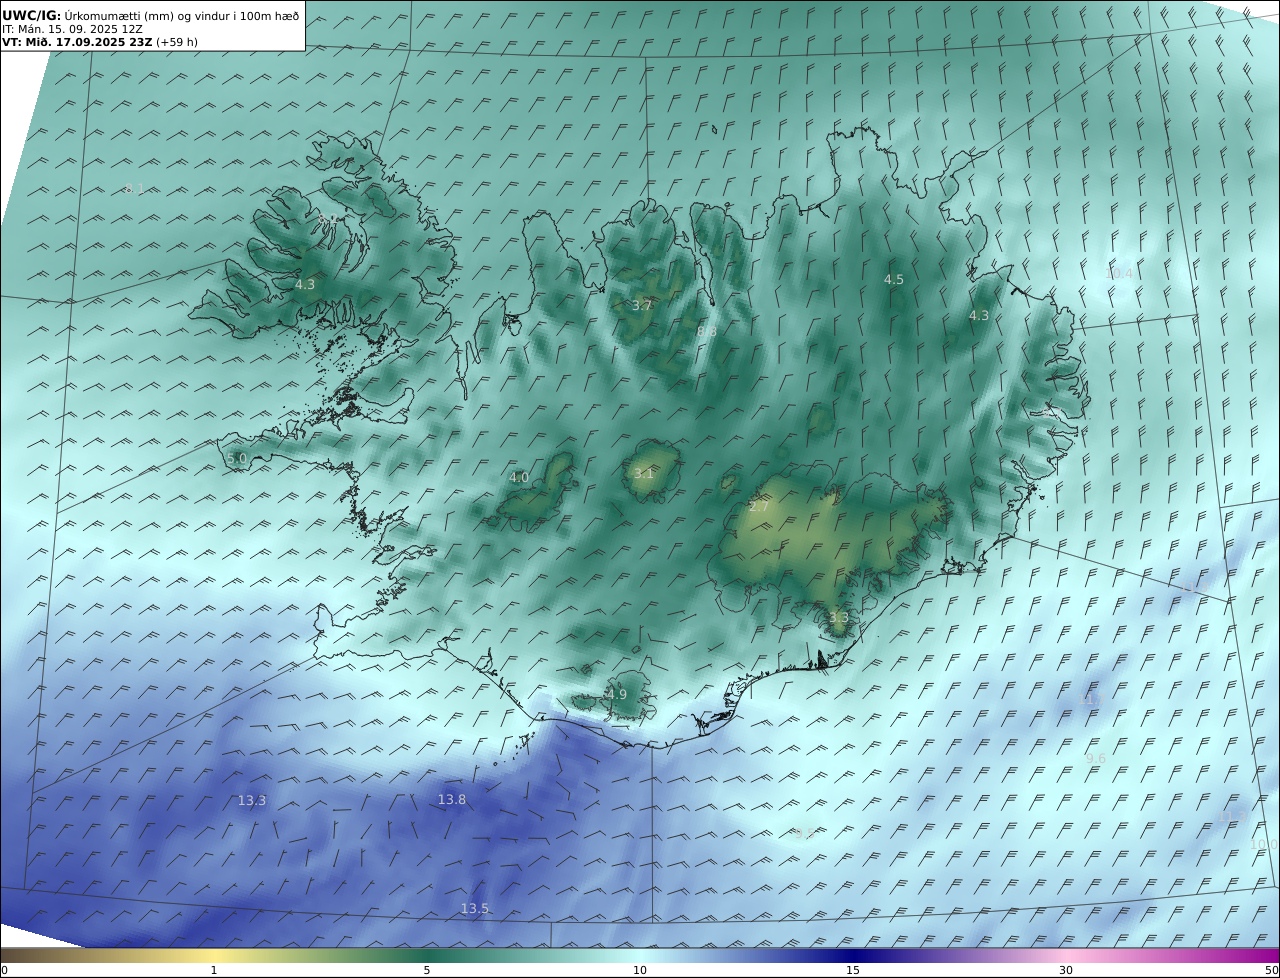Click the colorbar tick label 1
1280x978 pixels.
pos(214,971)
